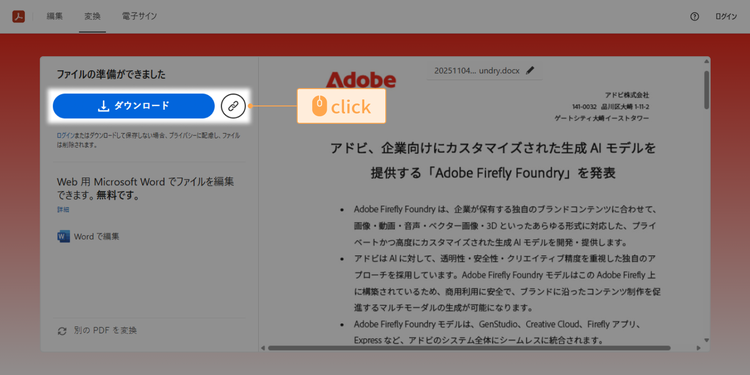
Task: Click the document title line starting アドビ、企業向けに
Action: click(493, 148)
